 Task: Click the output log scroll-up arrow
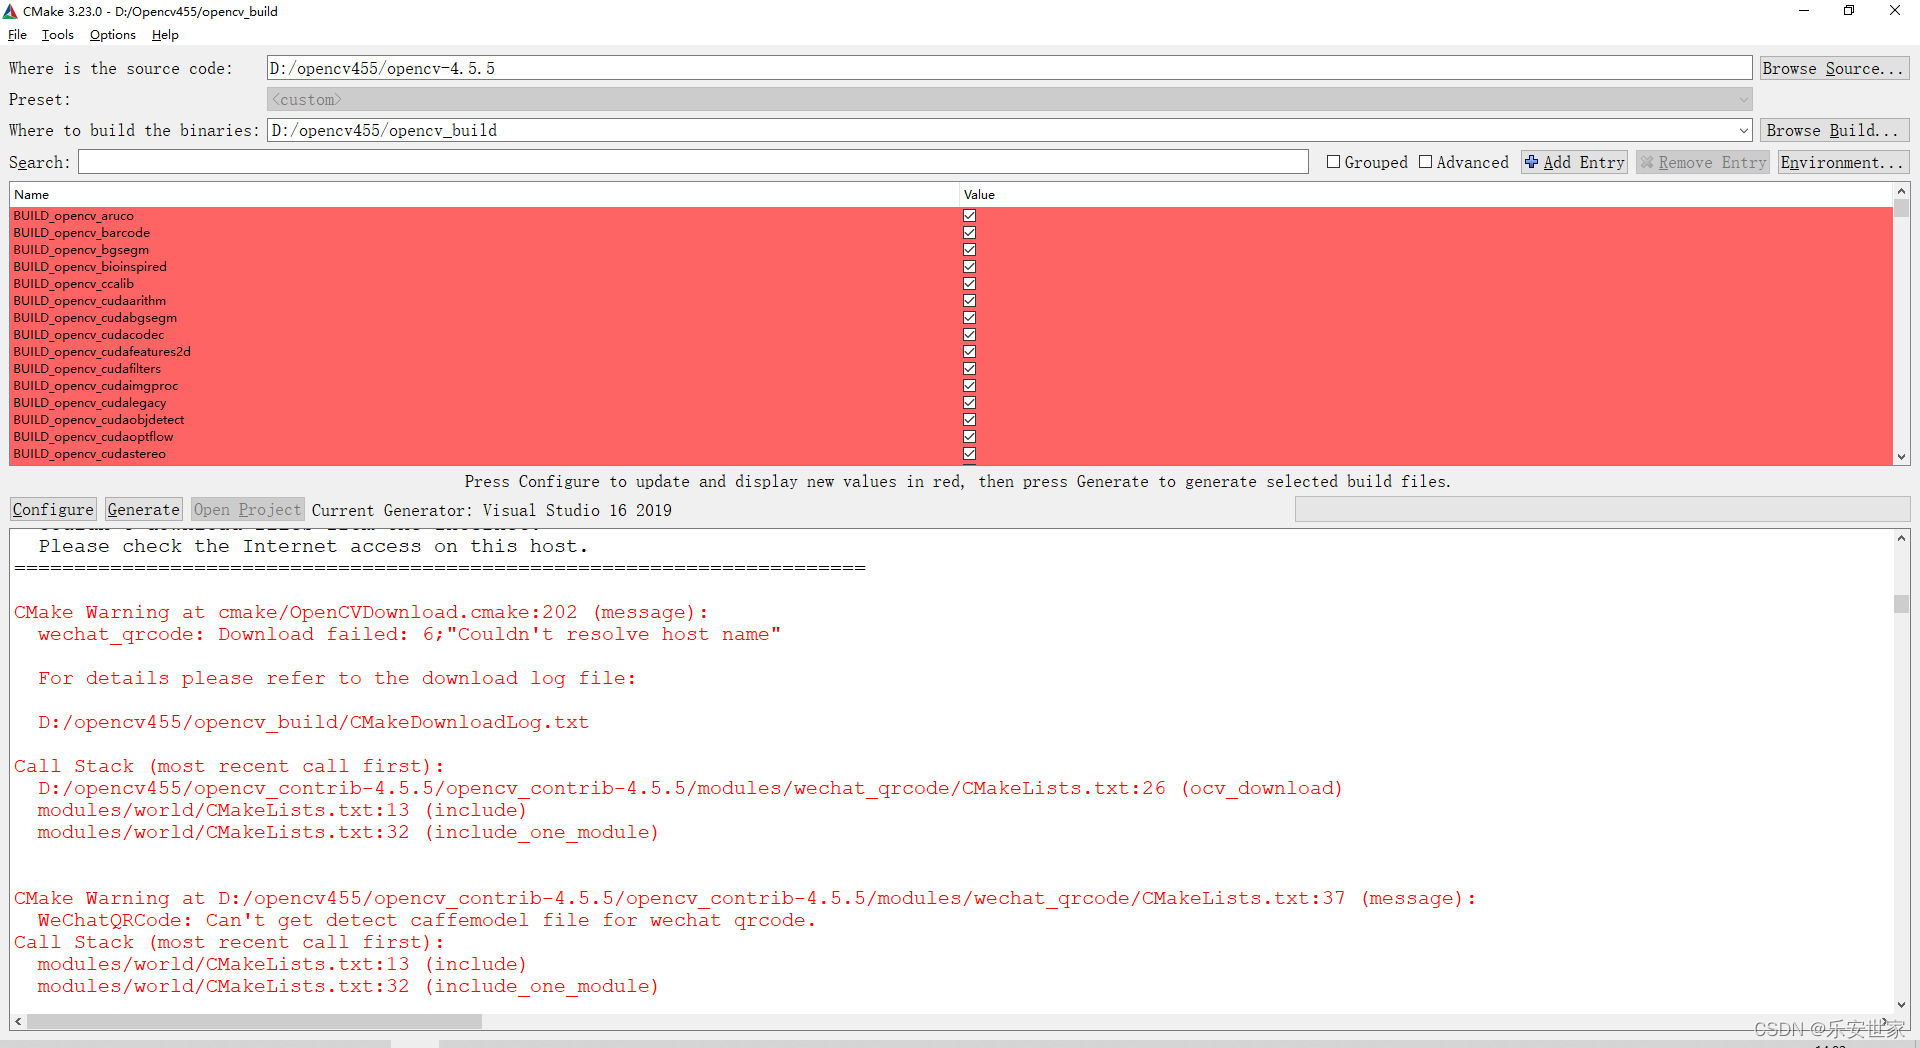point(1901,538)
